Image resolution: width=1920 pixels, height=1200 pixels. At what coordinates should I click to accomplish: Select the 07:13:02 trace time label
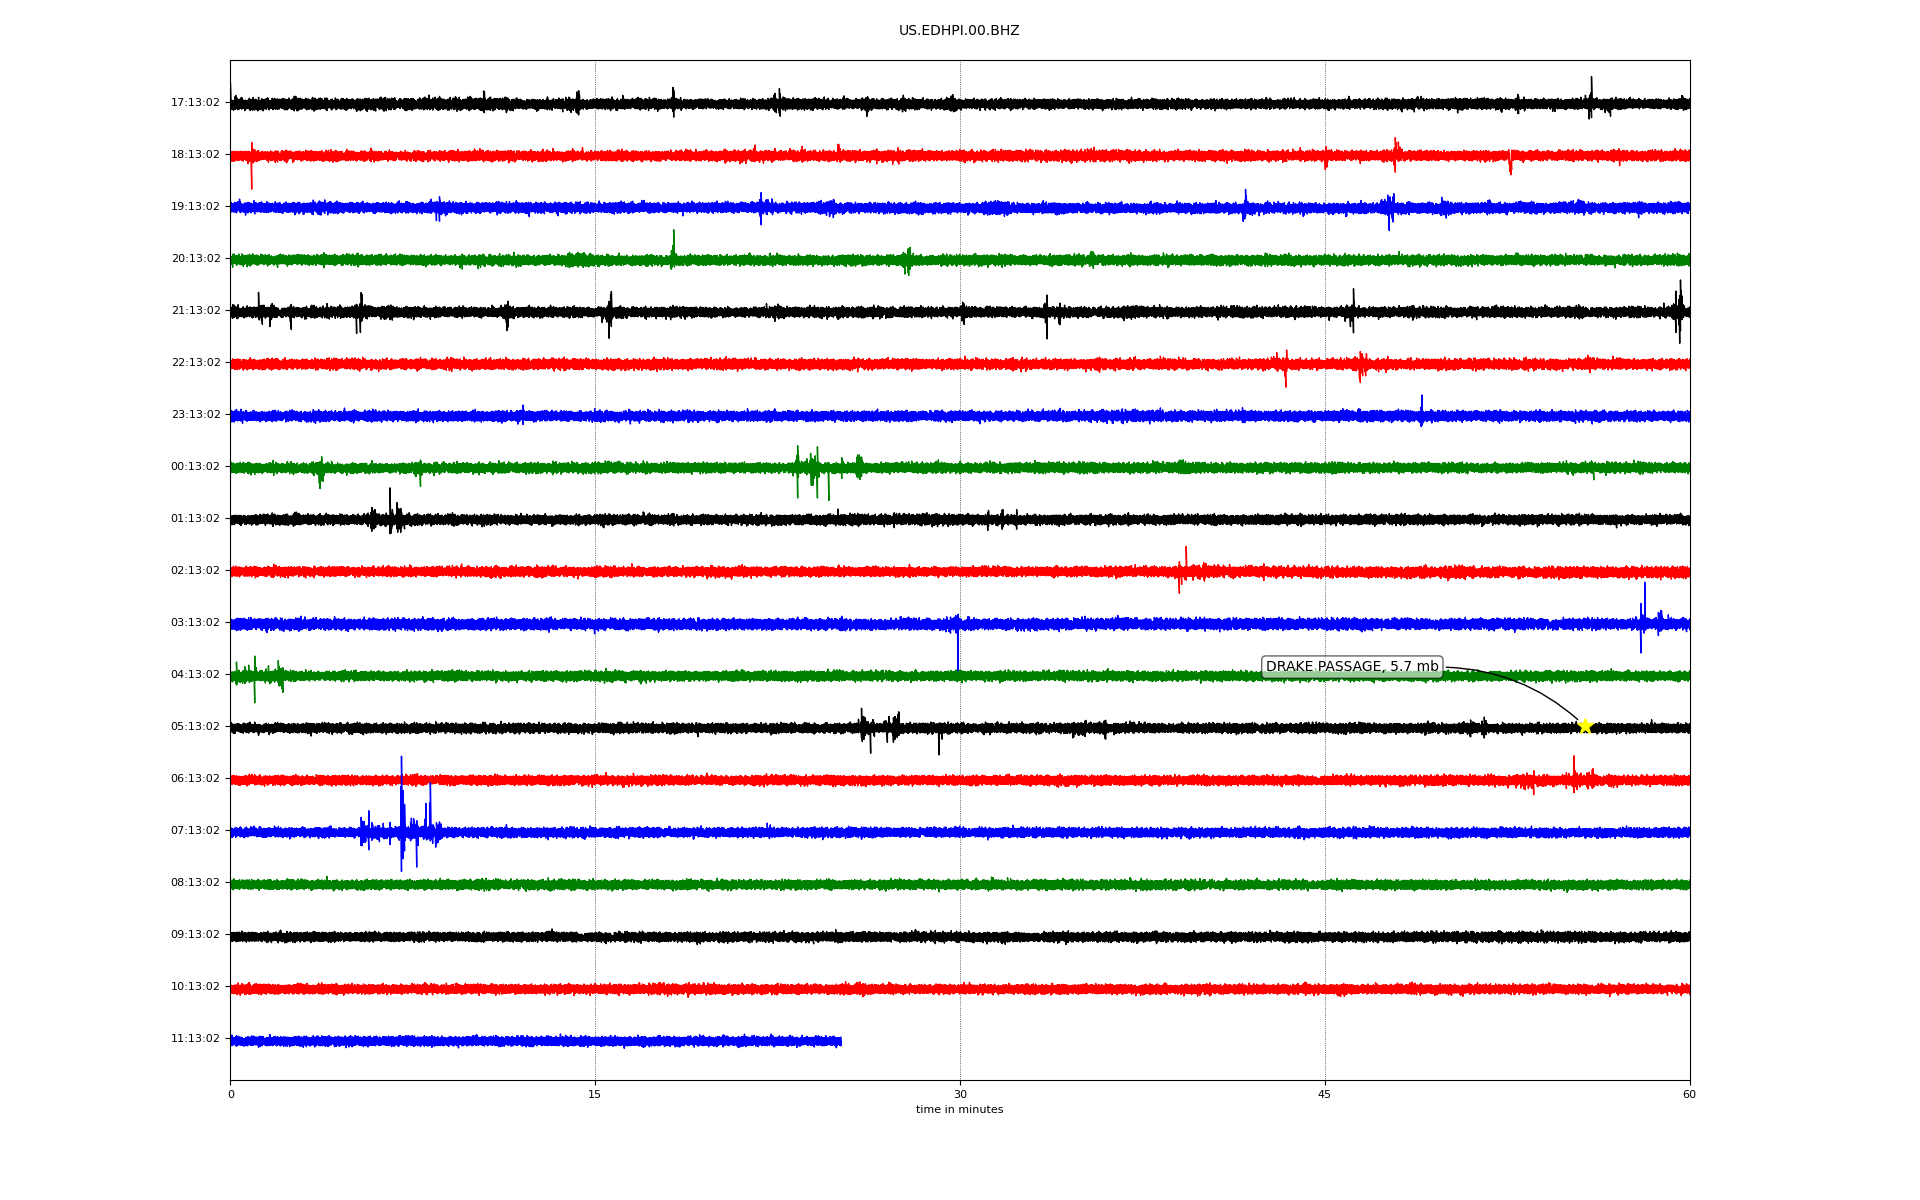pyautogui.click(x=195, y=830)
